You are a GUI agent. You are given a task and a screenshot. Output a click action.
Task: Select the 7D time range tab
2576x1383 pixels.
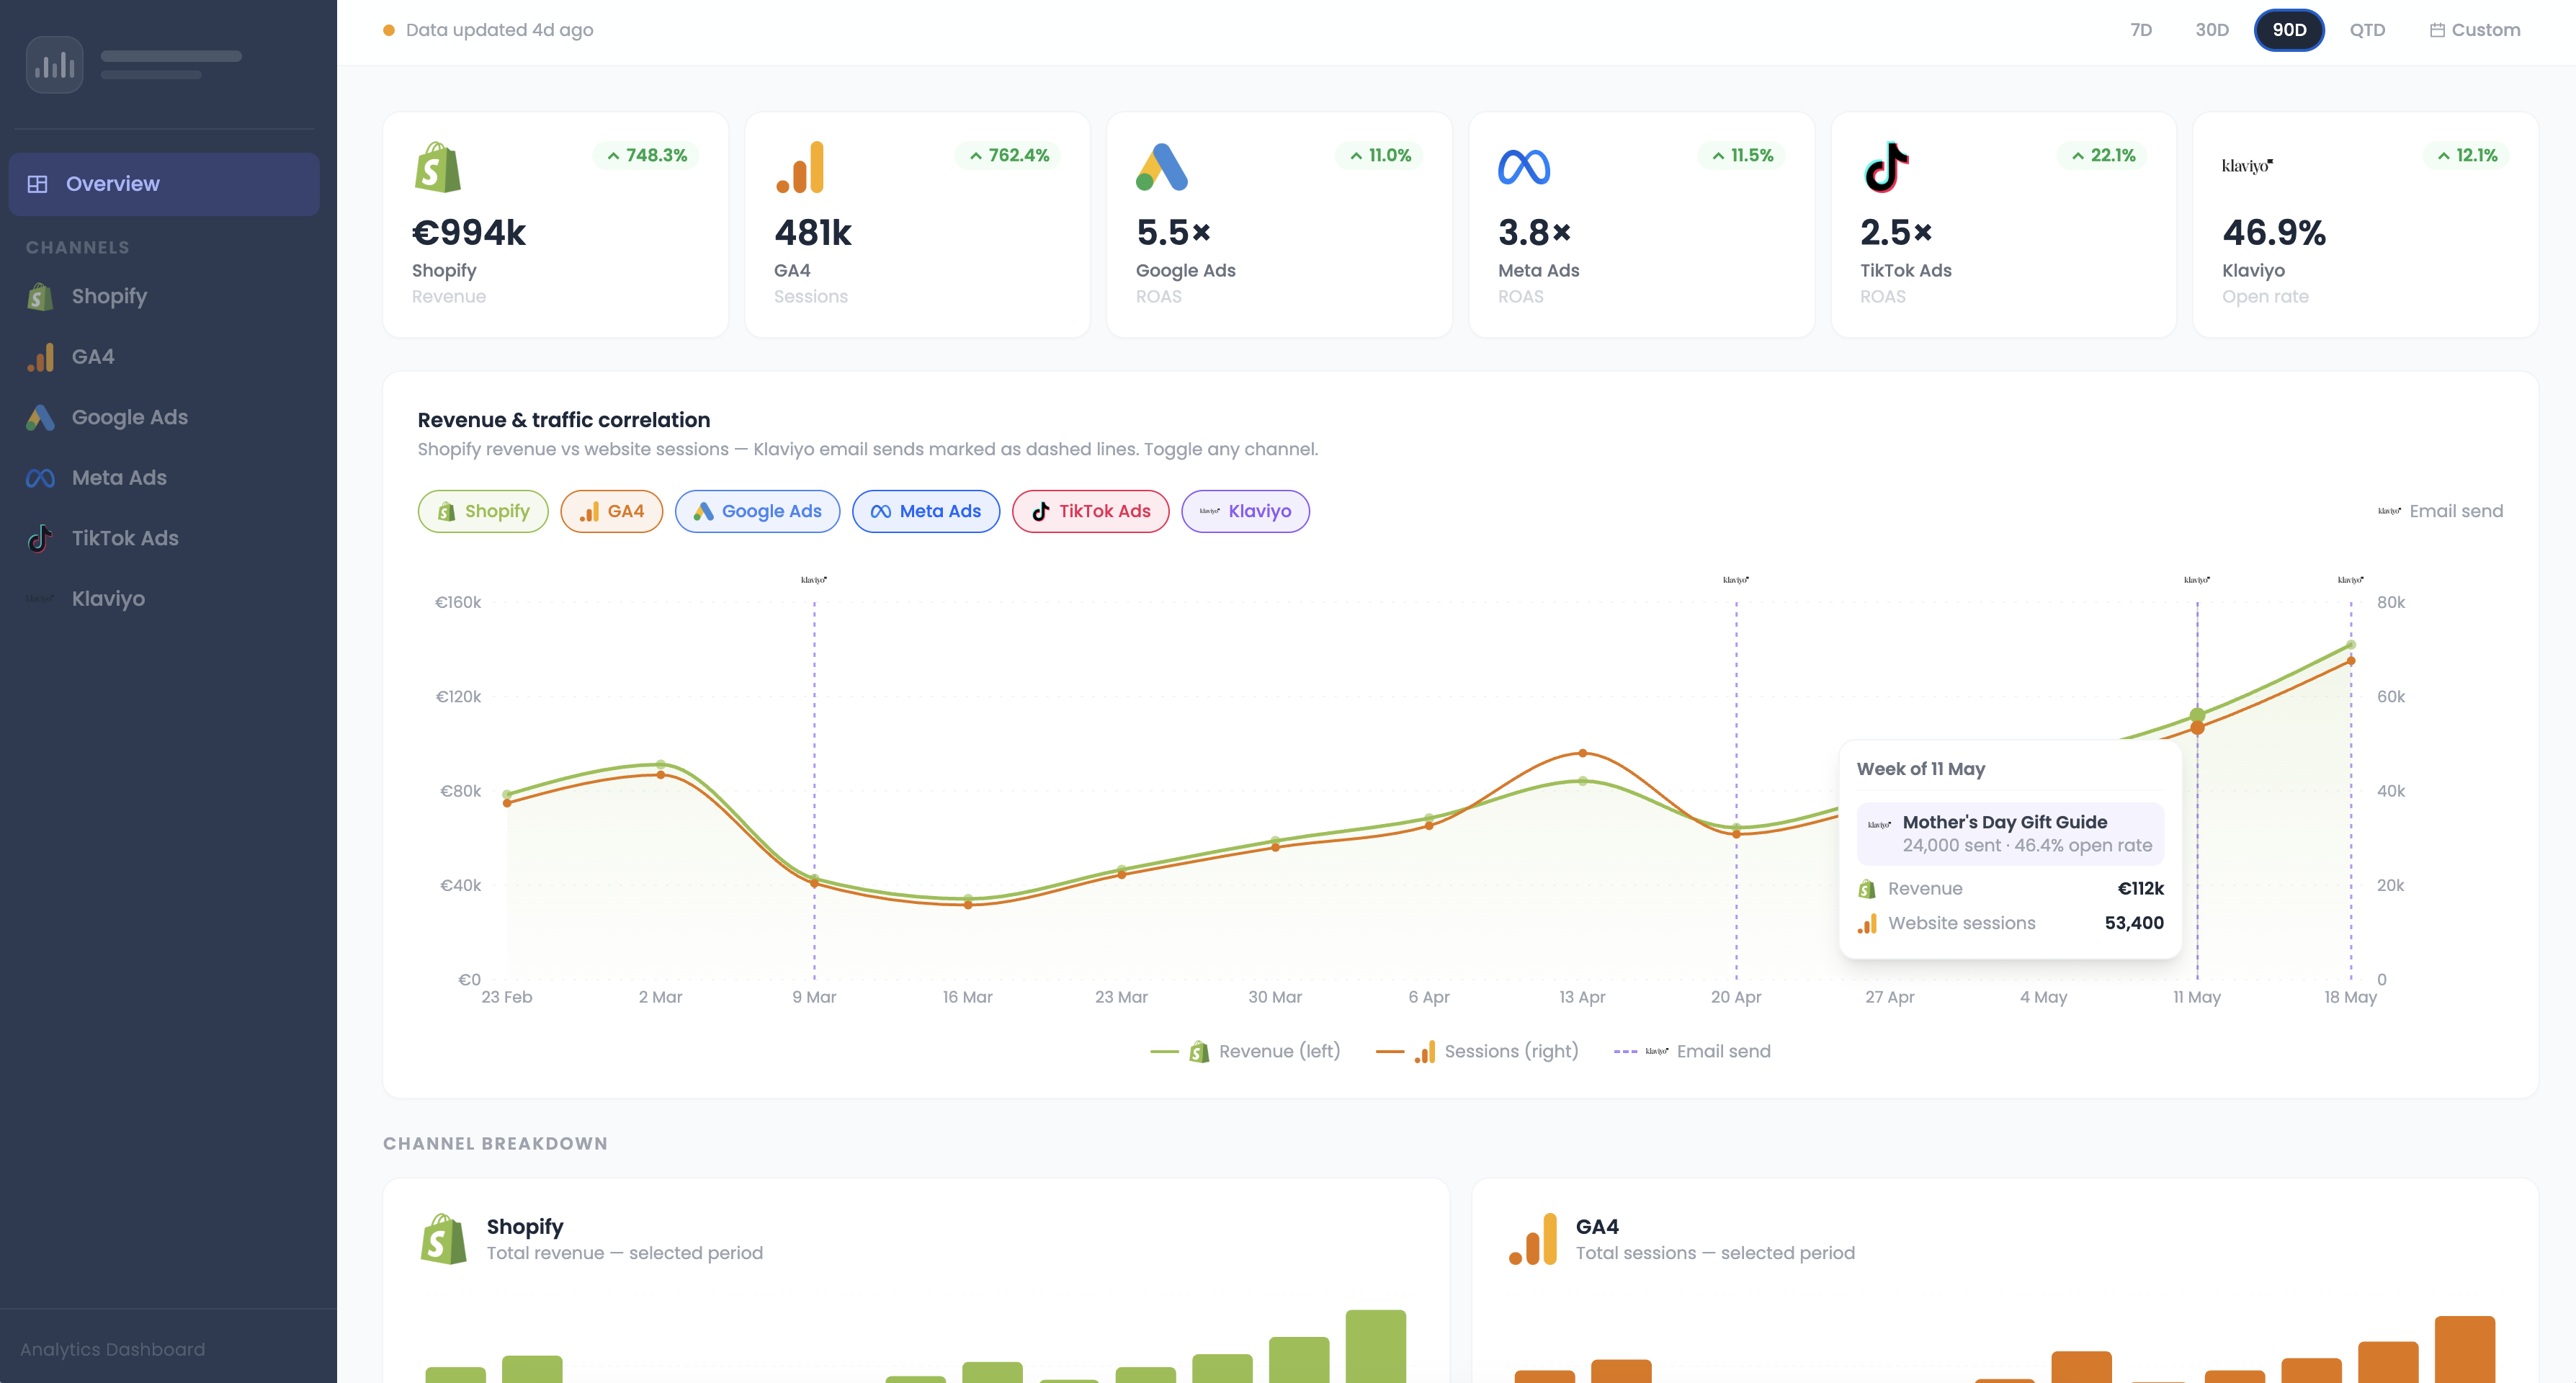[x=2141, y=30]
